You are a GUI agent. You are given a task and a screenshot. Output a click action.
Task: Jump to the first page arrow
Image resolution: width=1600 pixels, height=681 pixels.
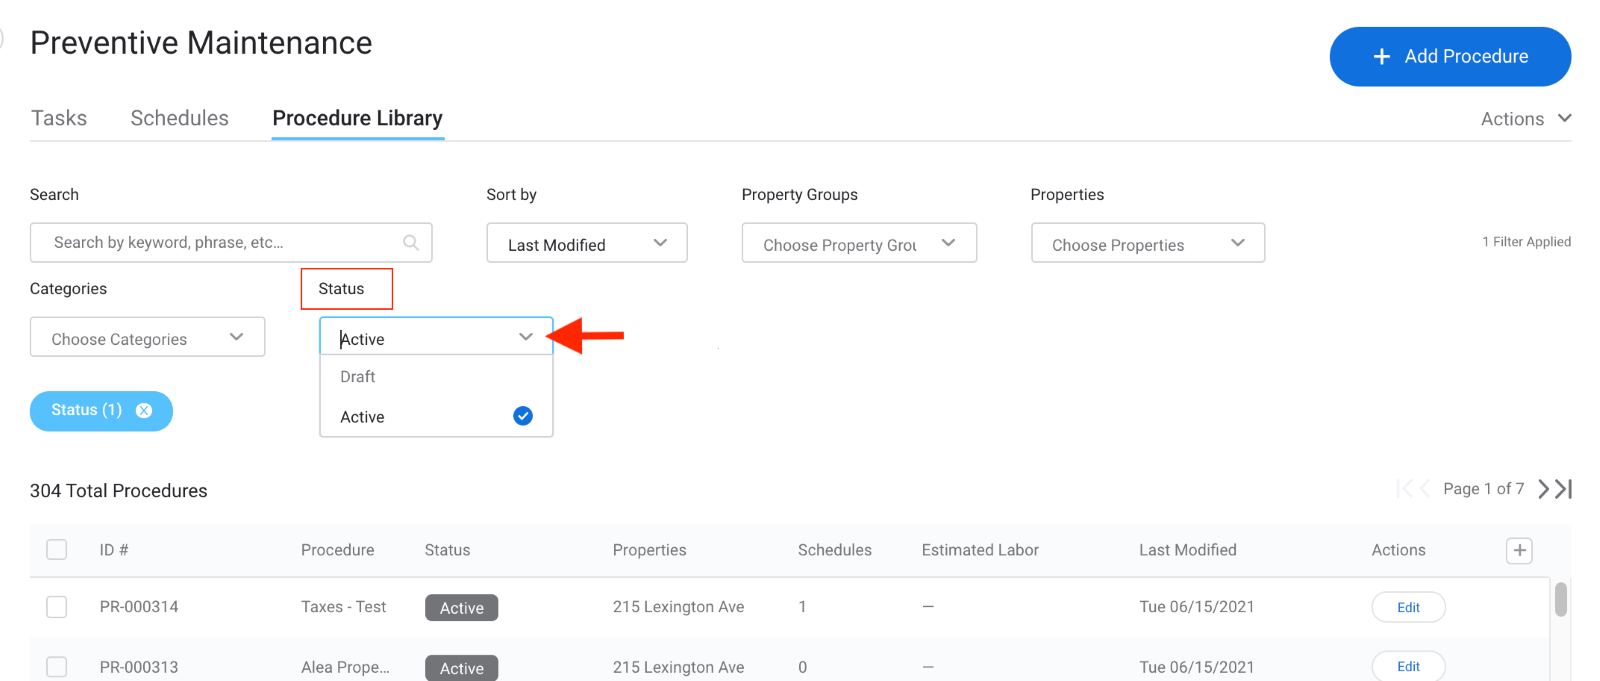coord(1405,489)
